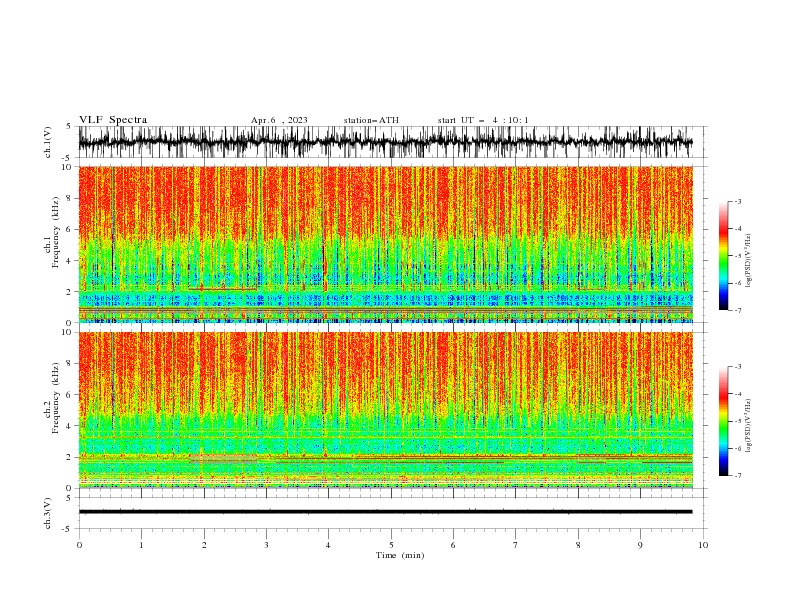
Task: Click the ch.1 color scale bar
Action: [x=723, y=255]
